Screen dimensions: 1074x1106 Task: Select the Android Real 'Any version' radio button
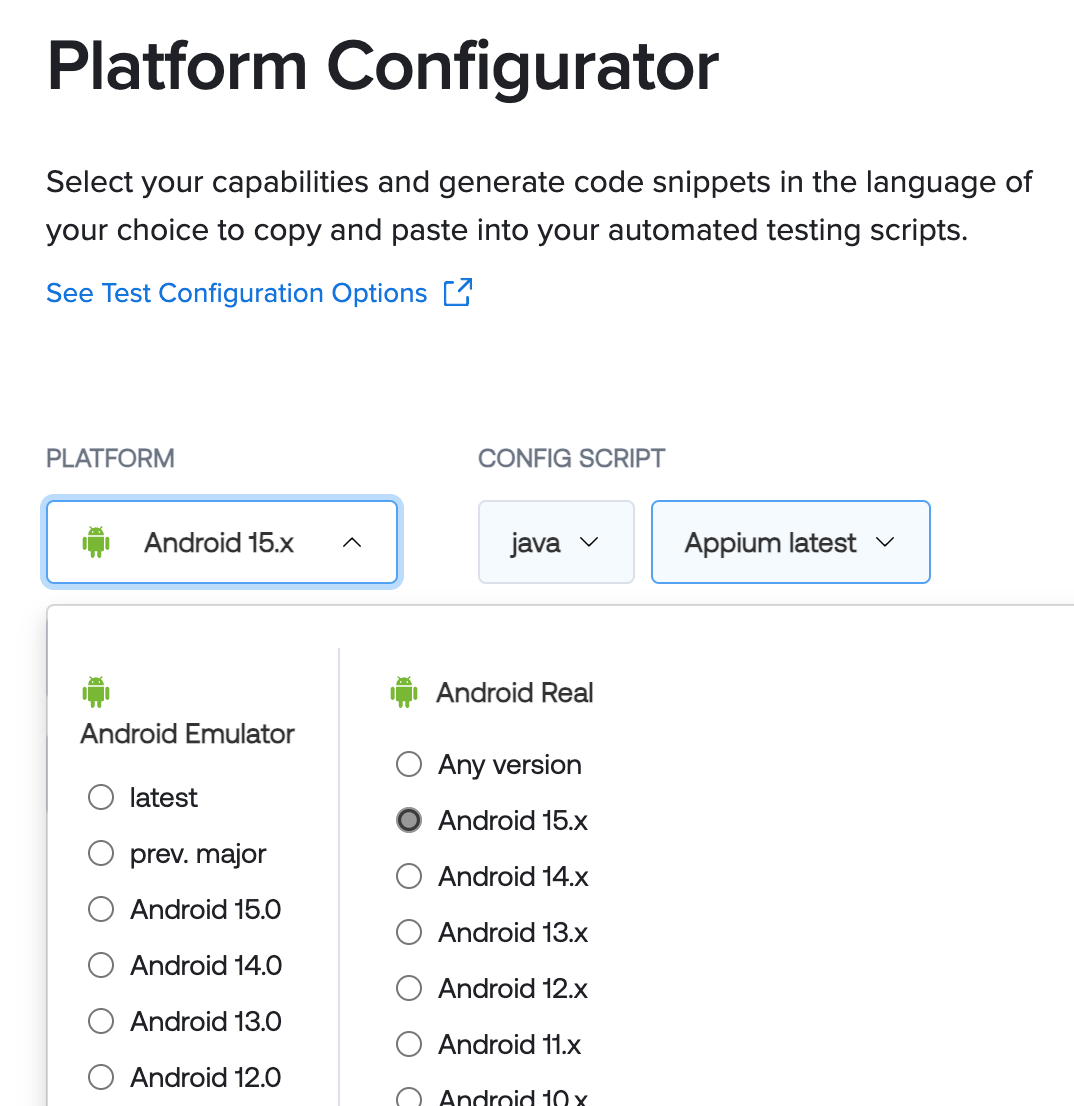point(409,764)
